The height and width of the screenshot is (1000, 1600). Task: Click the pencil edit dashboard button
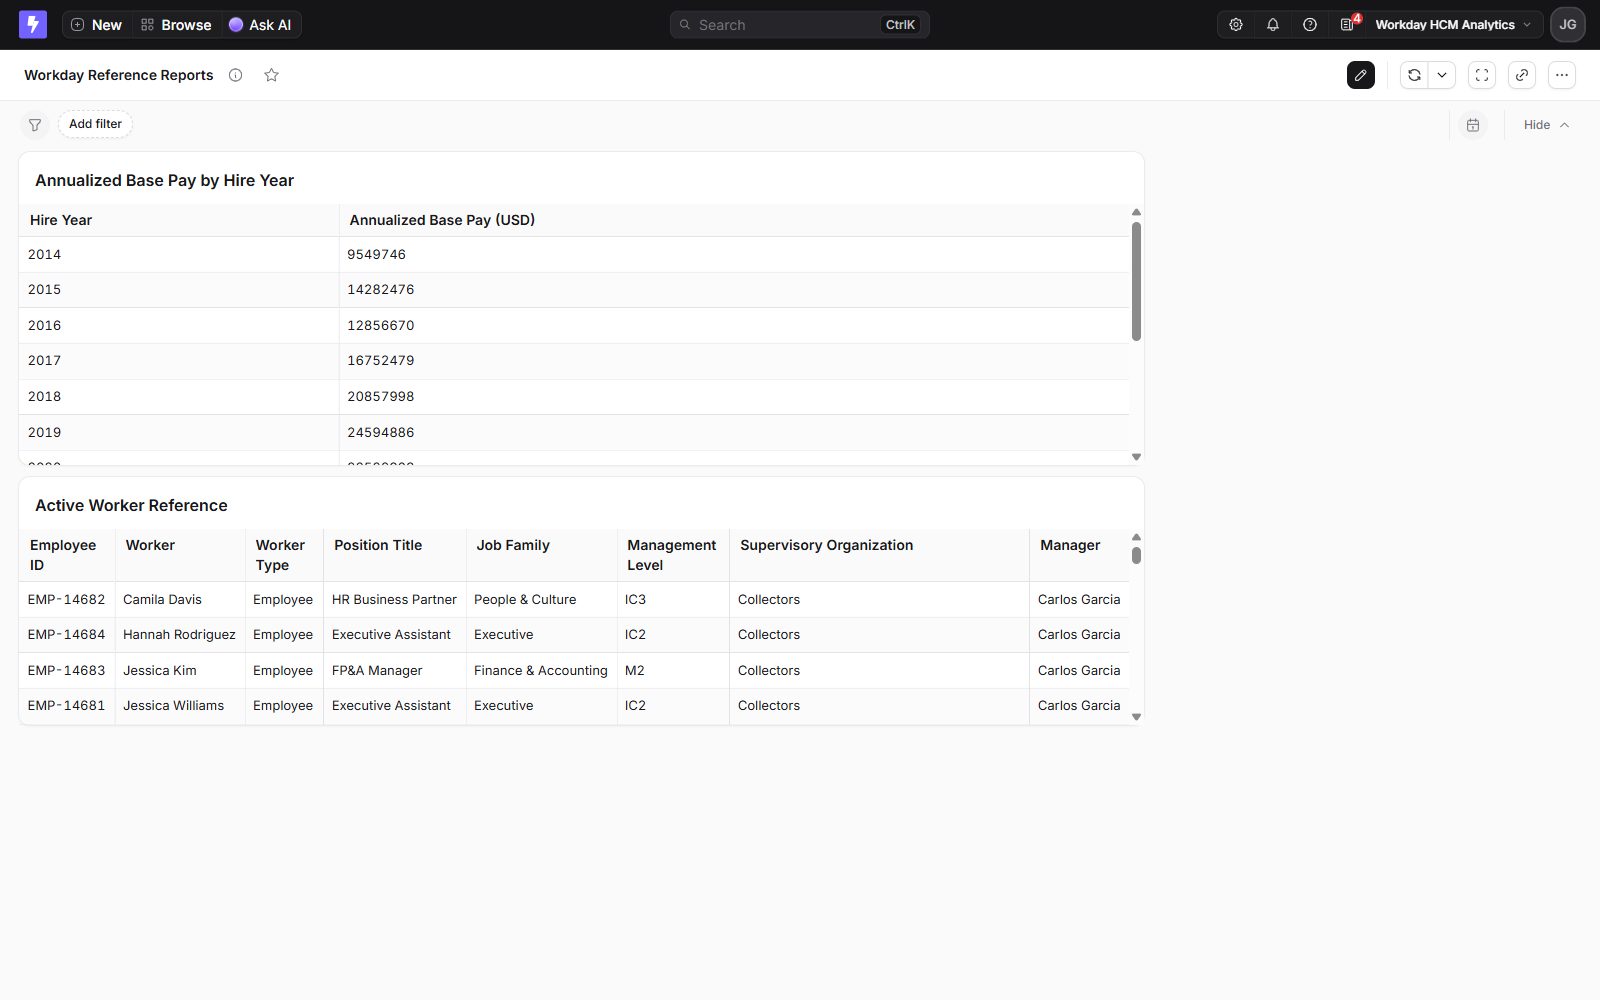tap(1361, 75)
